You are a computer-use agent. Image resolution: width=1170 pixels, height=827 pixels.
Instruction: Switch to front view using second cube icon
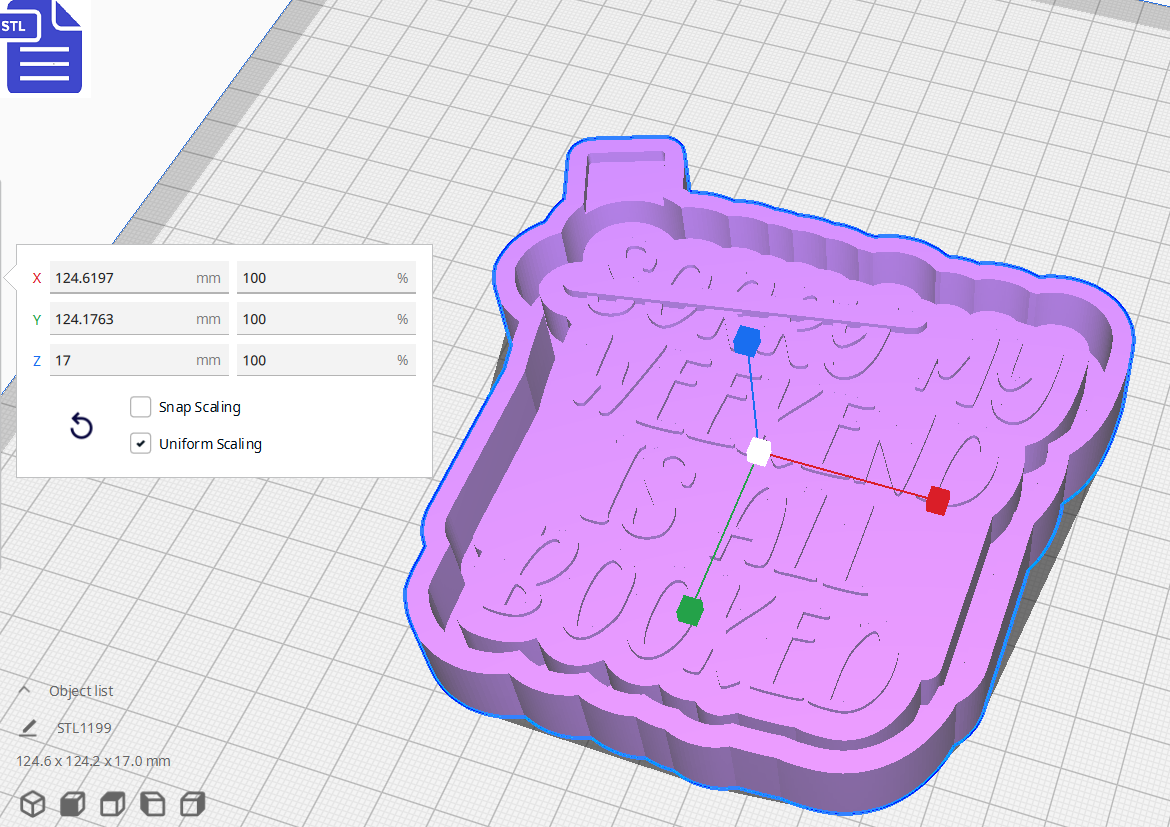(72, 803)
